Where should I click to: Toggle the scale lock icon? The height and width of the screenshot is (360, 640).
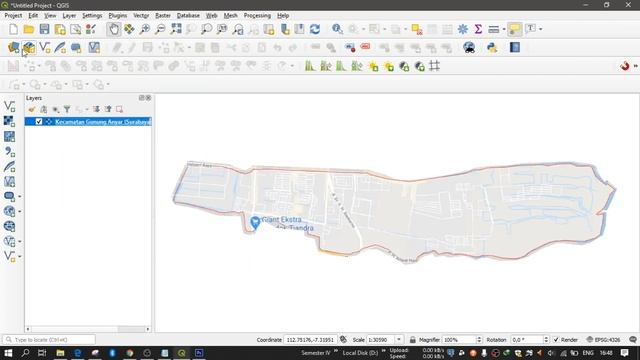(413, 340)
